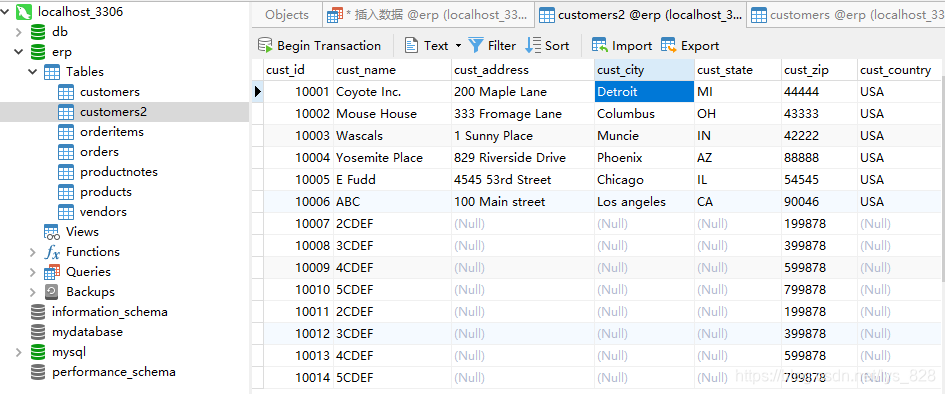Select the cust_zip column header
The image size is (945, 394).
coord(820,70)
